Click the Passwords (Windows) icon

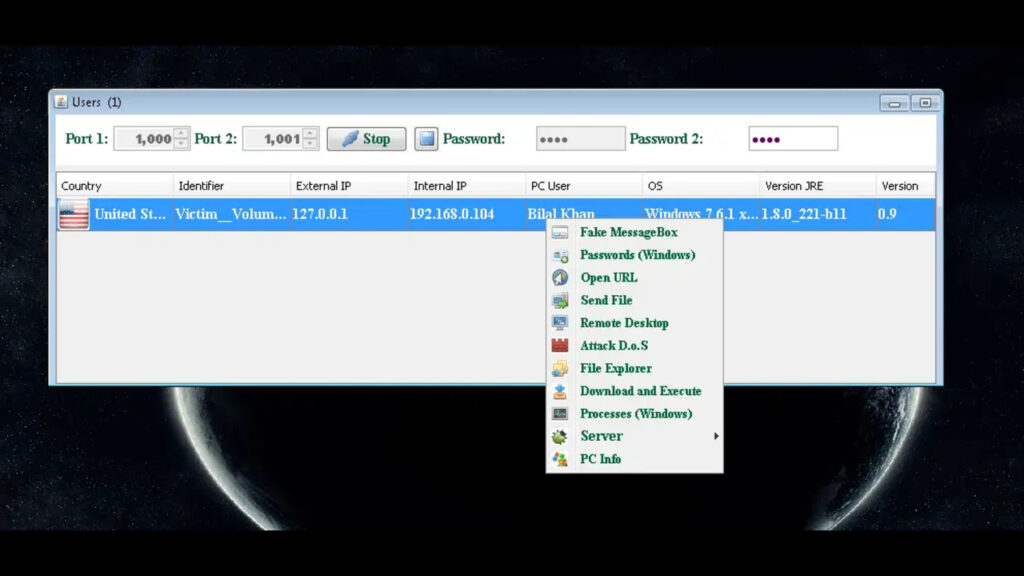(x=560, y=255)
